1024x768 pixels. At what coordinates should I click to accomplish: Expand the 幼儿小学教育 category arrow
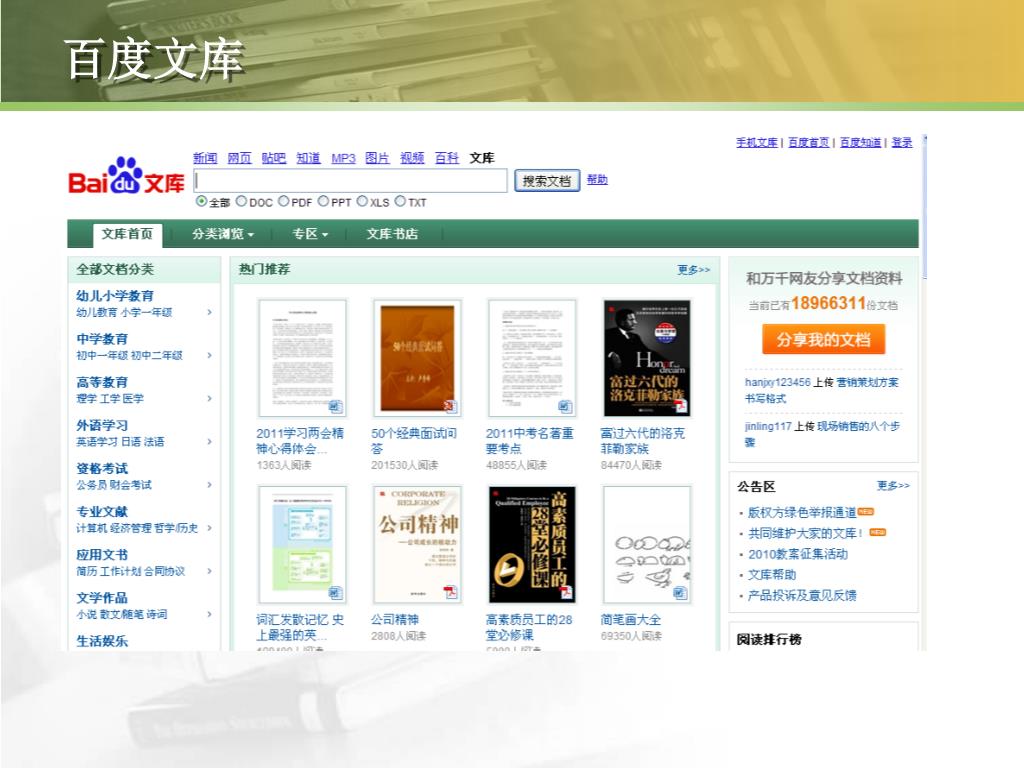[x=210, y=312]
